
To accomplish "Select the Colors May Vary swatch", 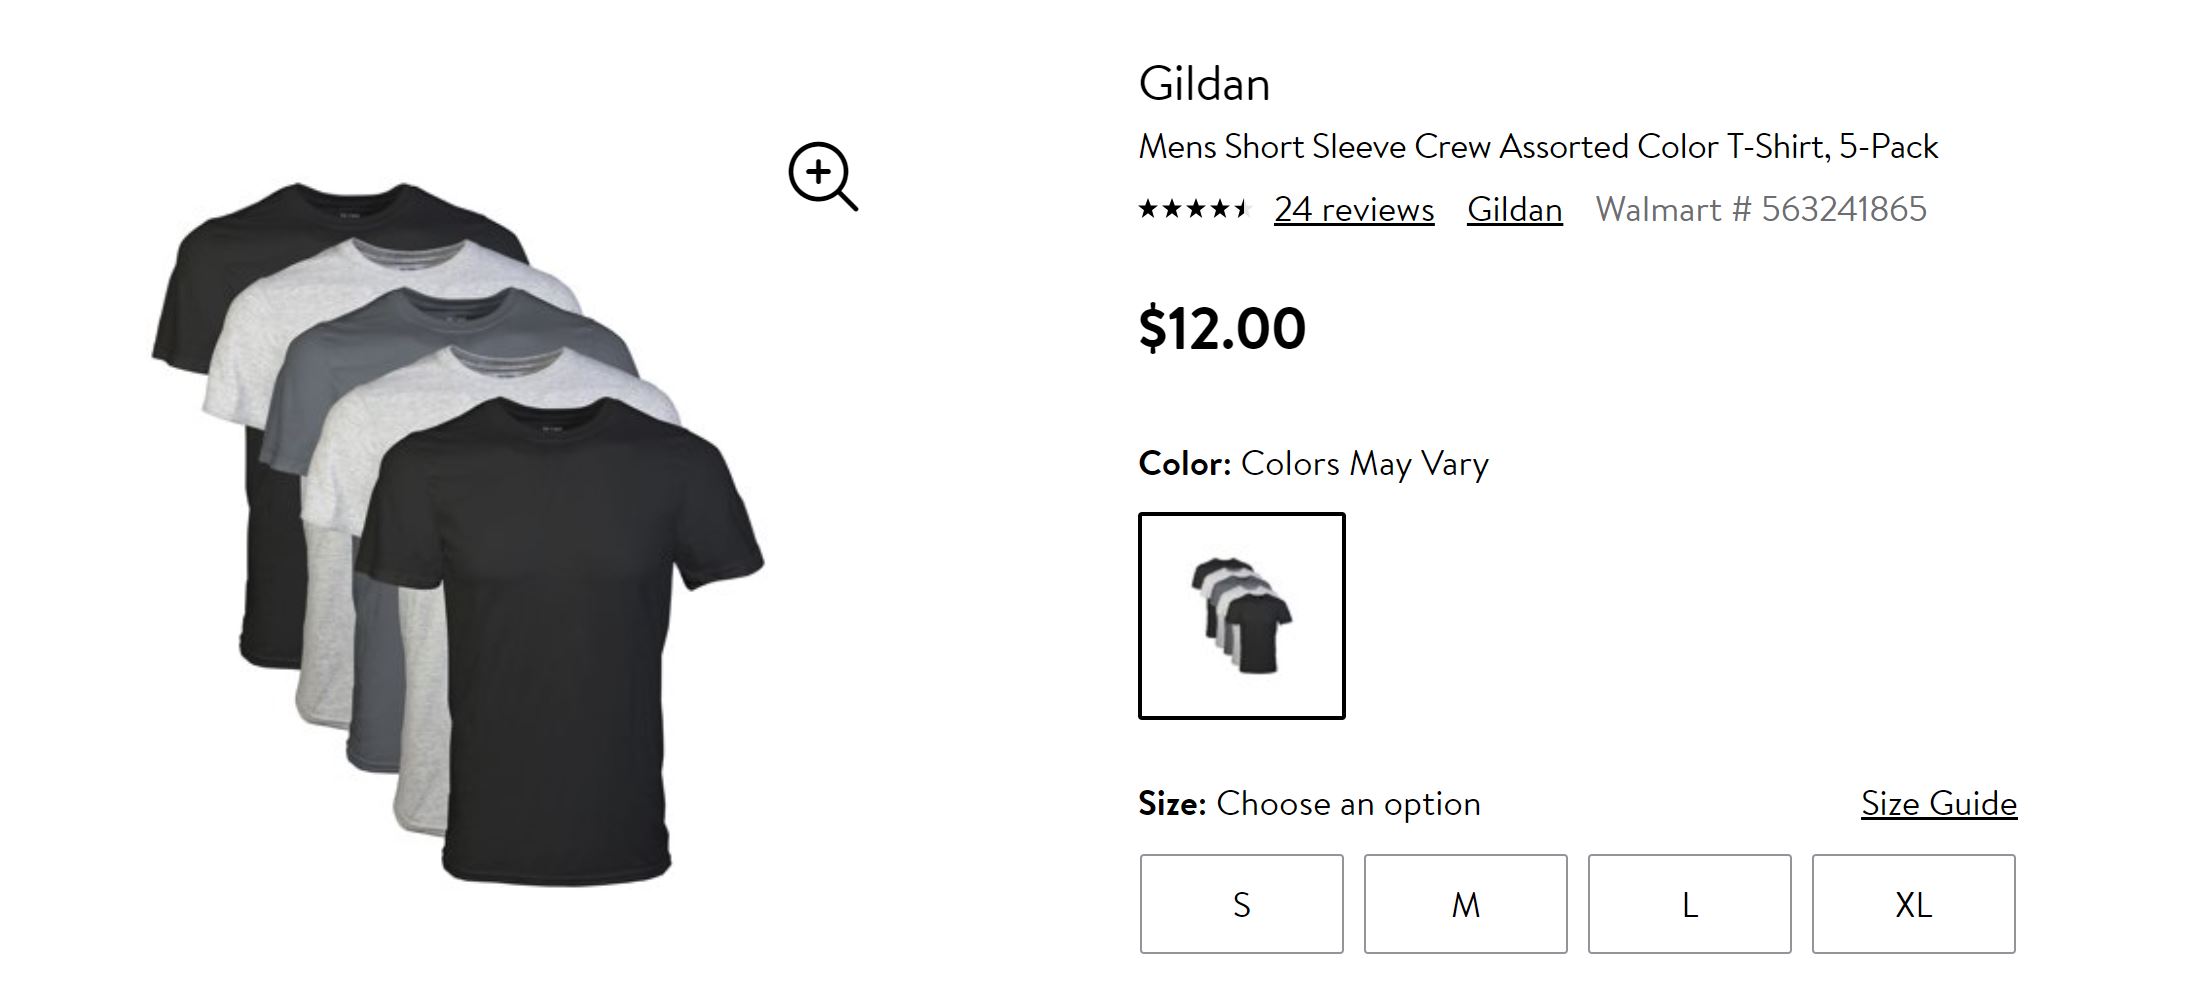I will coord(1241,616).
